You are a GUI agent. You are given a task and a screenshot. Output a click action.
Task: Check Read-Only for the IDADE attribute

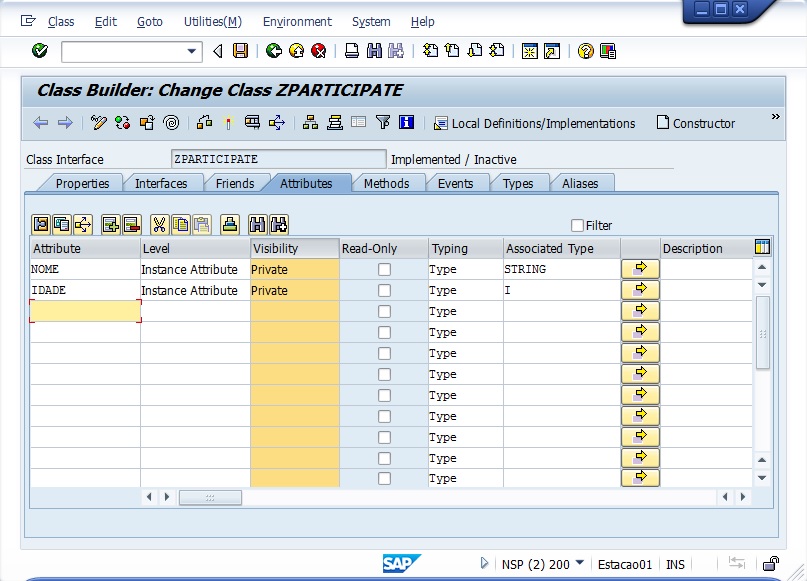tap(384, 291)
